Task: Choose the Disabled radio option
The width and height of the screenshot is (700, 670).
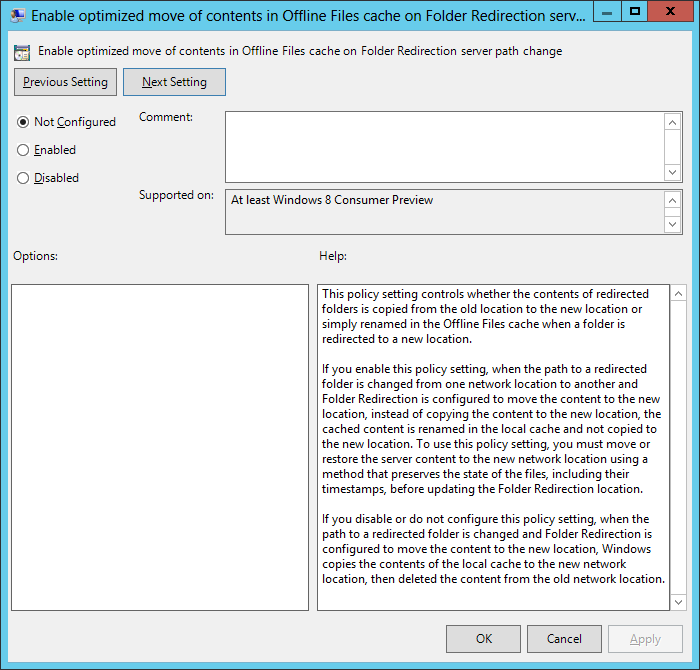Action: pos(24,178)
